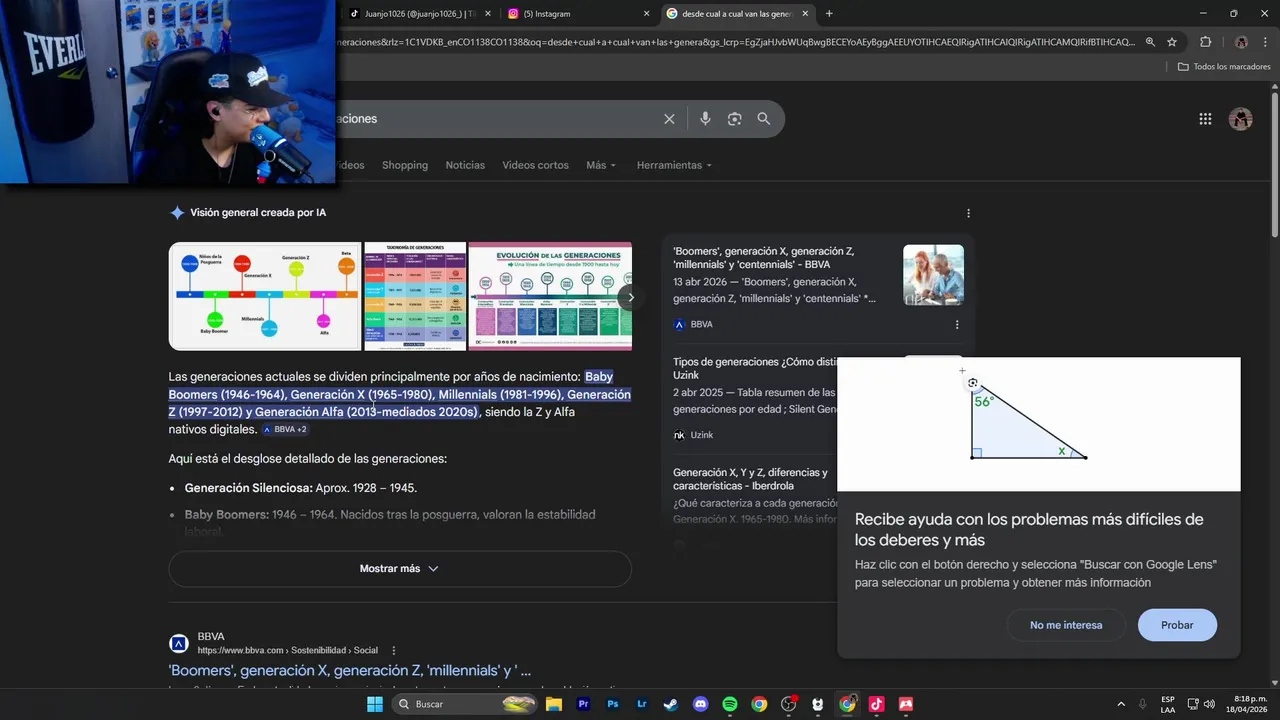
Task: Open the 'Boomers', generación X BBVA result link
Action: point(350,671)
